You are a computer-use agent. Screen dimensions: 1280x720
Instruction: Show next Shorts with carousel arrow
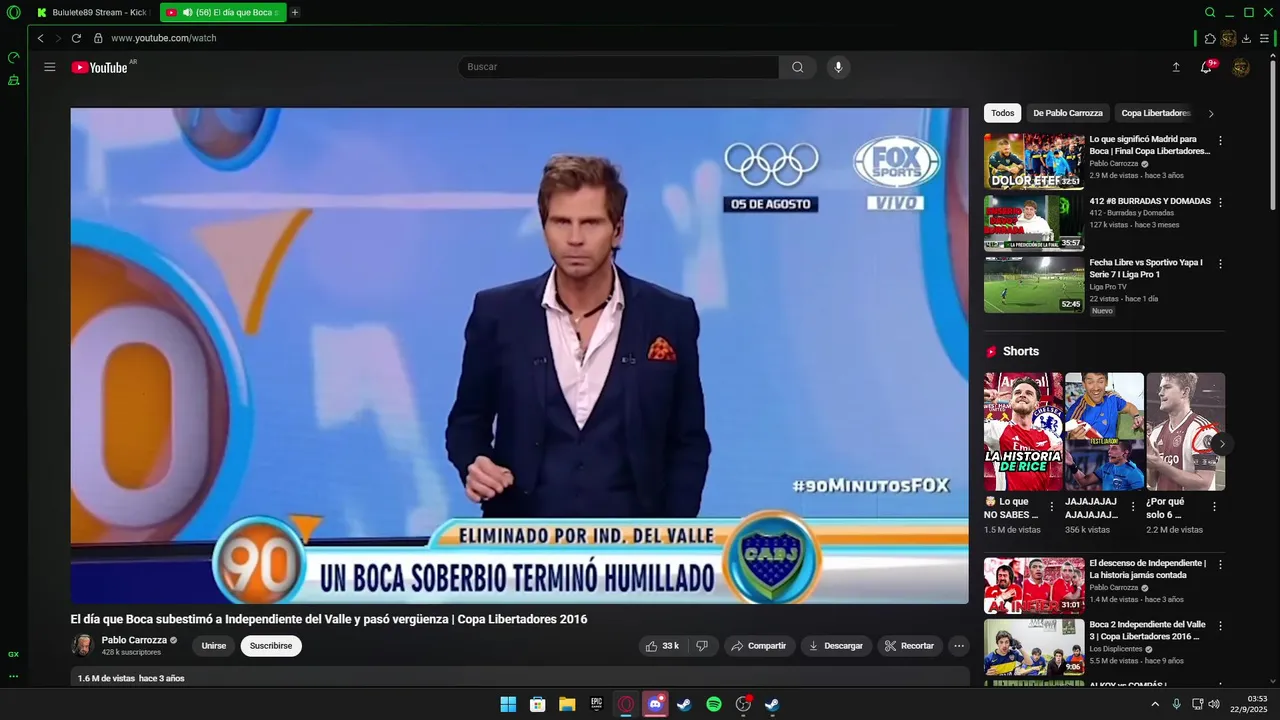click(1221, 443)
